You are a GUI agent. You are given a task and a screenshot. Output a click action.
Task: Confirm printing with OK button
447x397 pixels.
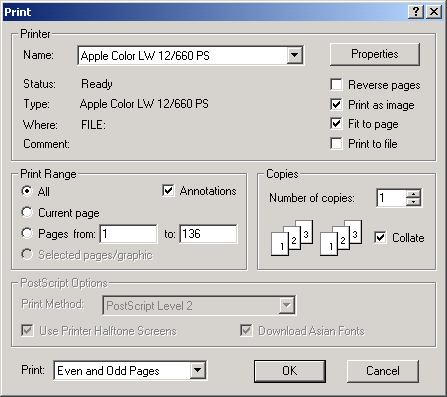pos(290,371)
